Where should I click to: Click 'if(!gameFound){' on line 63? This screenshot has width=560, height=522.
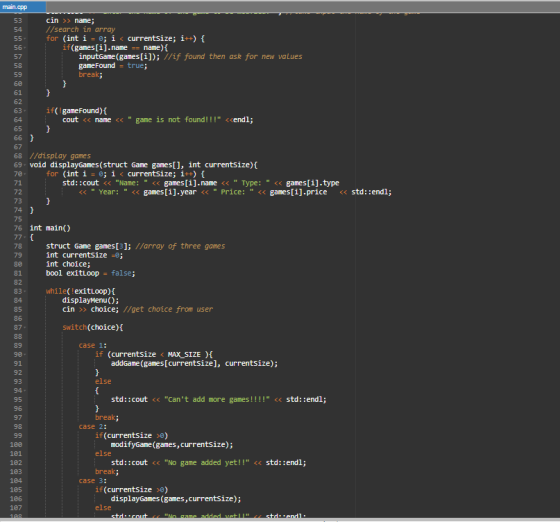76,111
